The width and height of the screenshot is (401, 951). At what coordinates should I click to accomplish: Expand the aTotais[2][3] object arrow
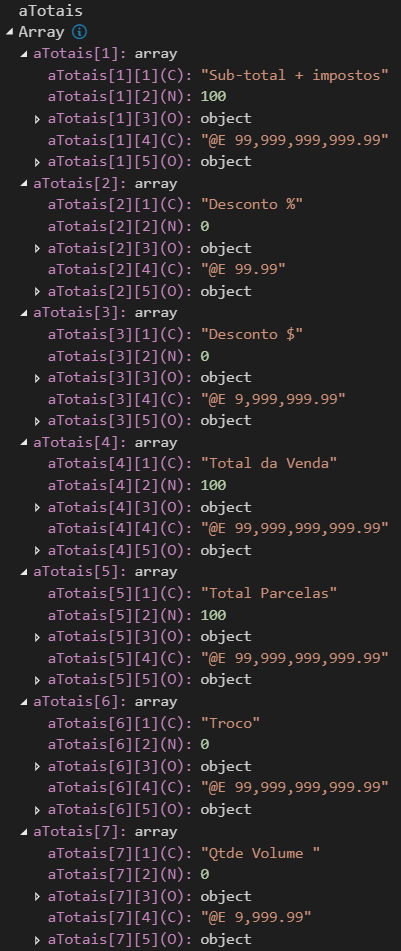point(38,248)
